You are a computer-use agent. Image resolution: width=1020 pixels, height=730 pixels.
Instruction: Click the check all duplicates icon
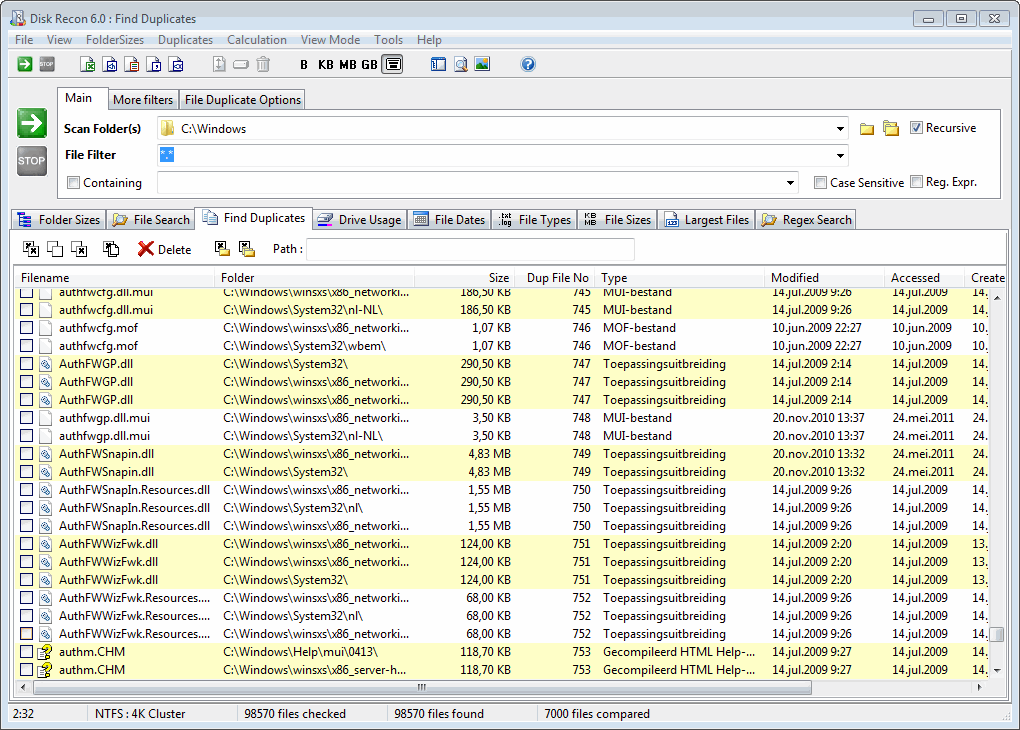coord(31,249)
